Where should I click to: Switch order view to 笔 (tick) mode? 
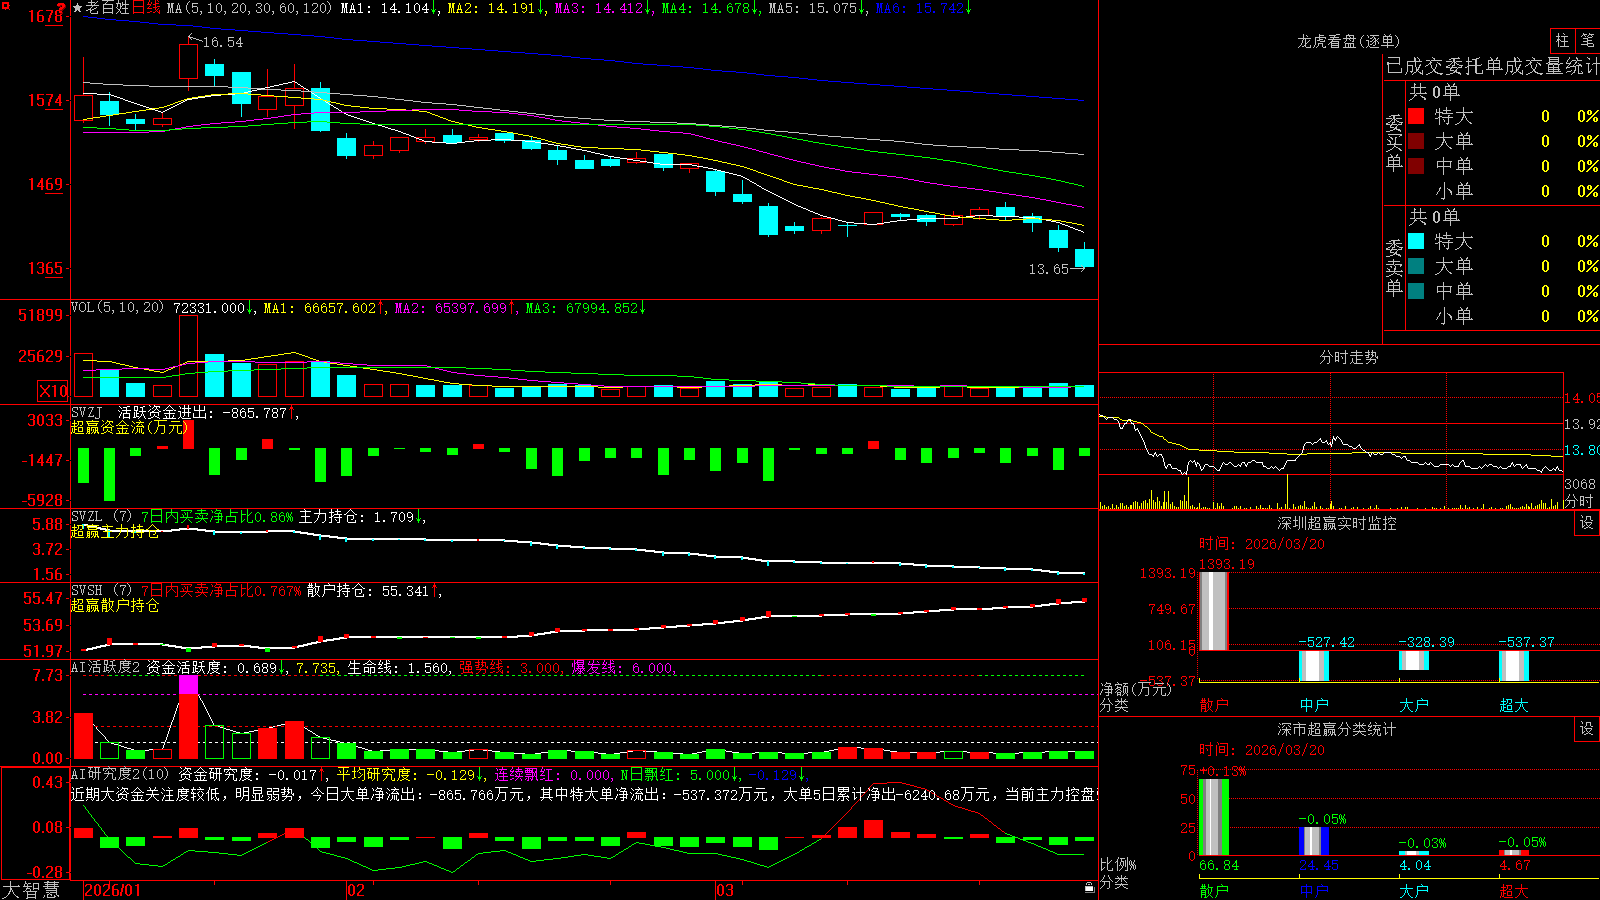[1587, 41]
